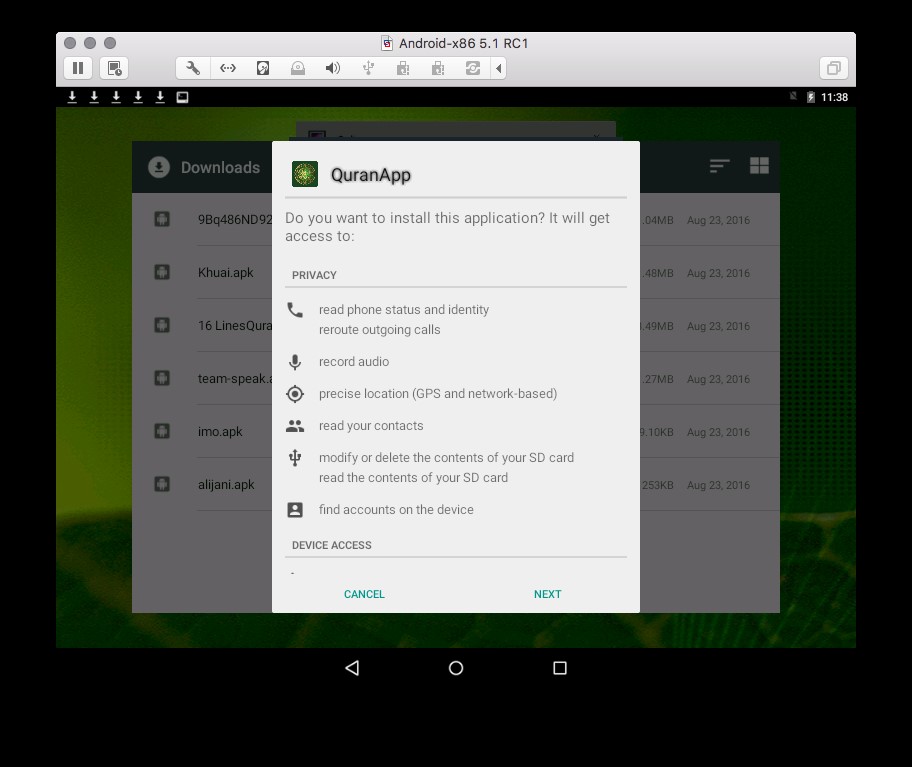Image resolution: width=912 pixels, height=767 pixels.
Task: Click the network adapter icon in toolbar
Action: 228,68
